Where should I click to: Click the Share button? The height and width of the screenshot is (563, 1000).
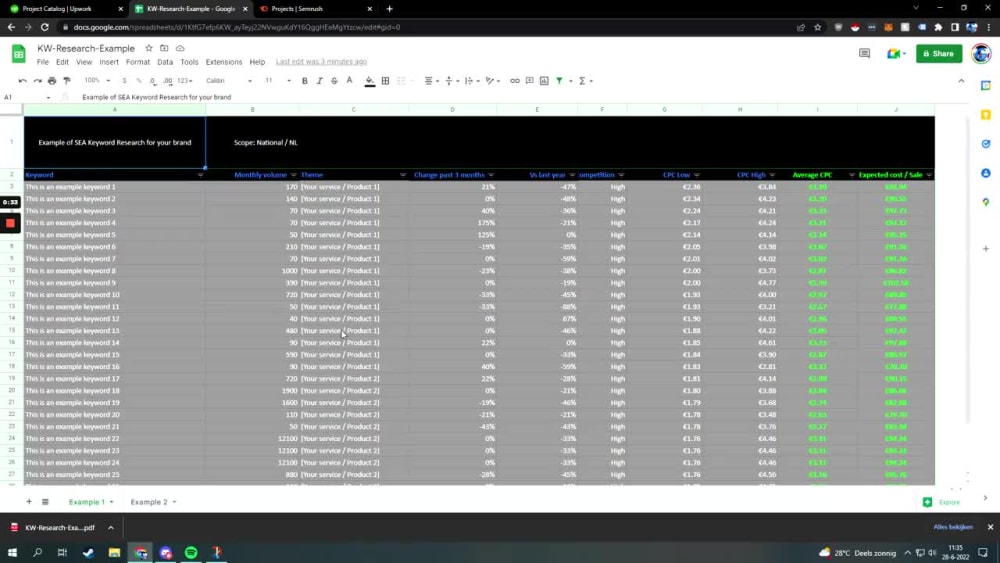[939, 54]
